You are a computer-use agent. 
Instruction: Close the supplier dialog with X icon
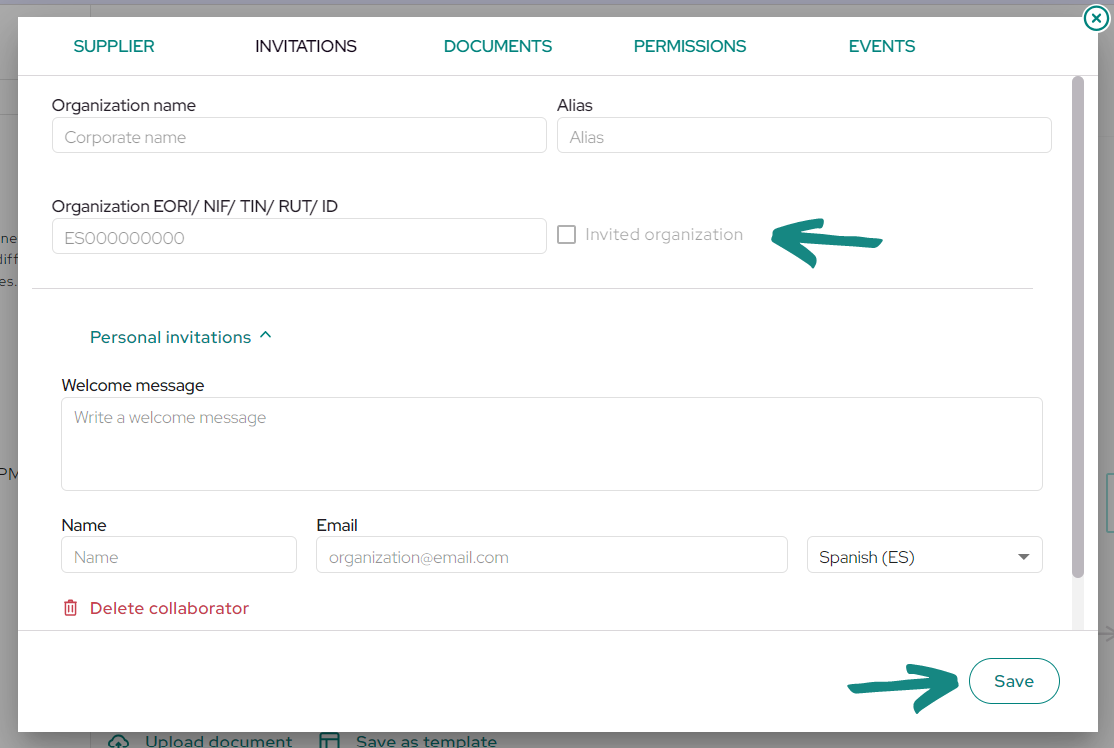[1096, 18]
